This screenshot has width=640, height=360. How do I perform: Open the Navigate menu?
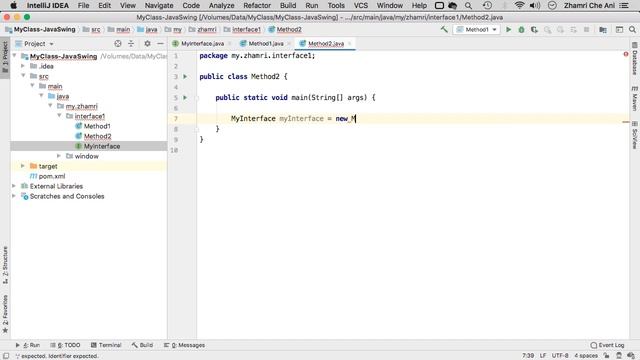(159, 6)
